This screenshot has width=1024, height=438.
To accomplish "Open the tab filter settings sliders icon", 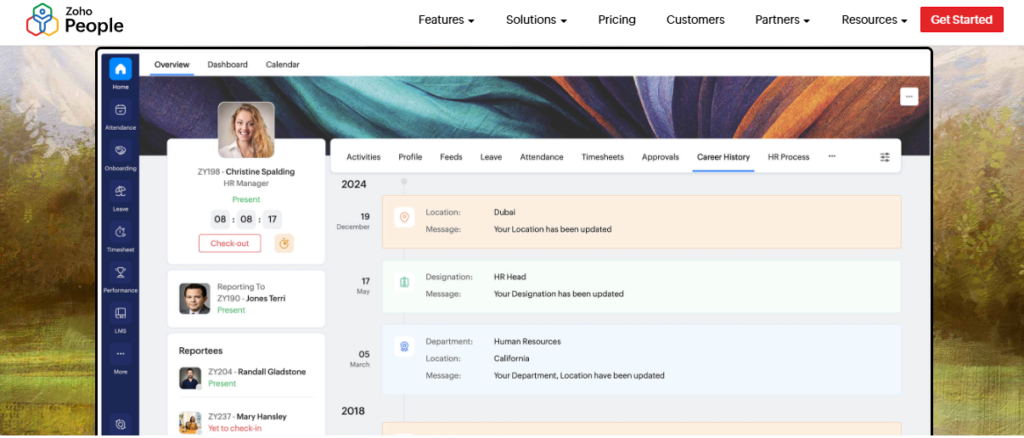I will click(x=885, y=157).
